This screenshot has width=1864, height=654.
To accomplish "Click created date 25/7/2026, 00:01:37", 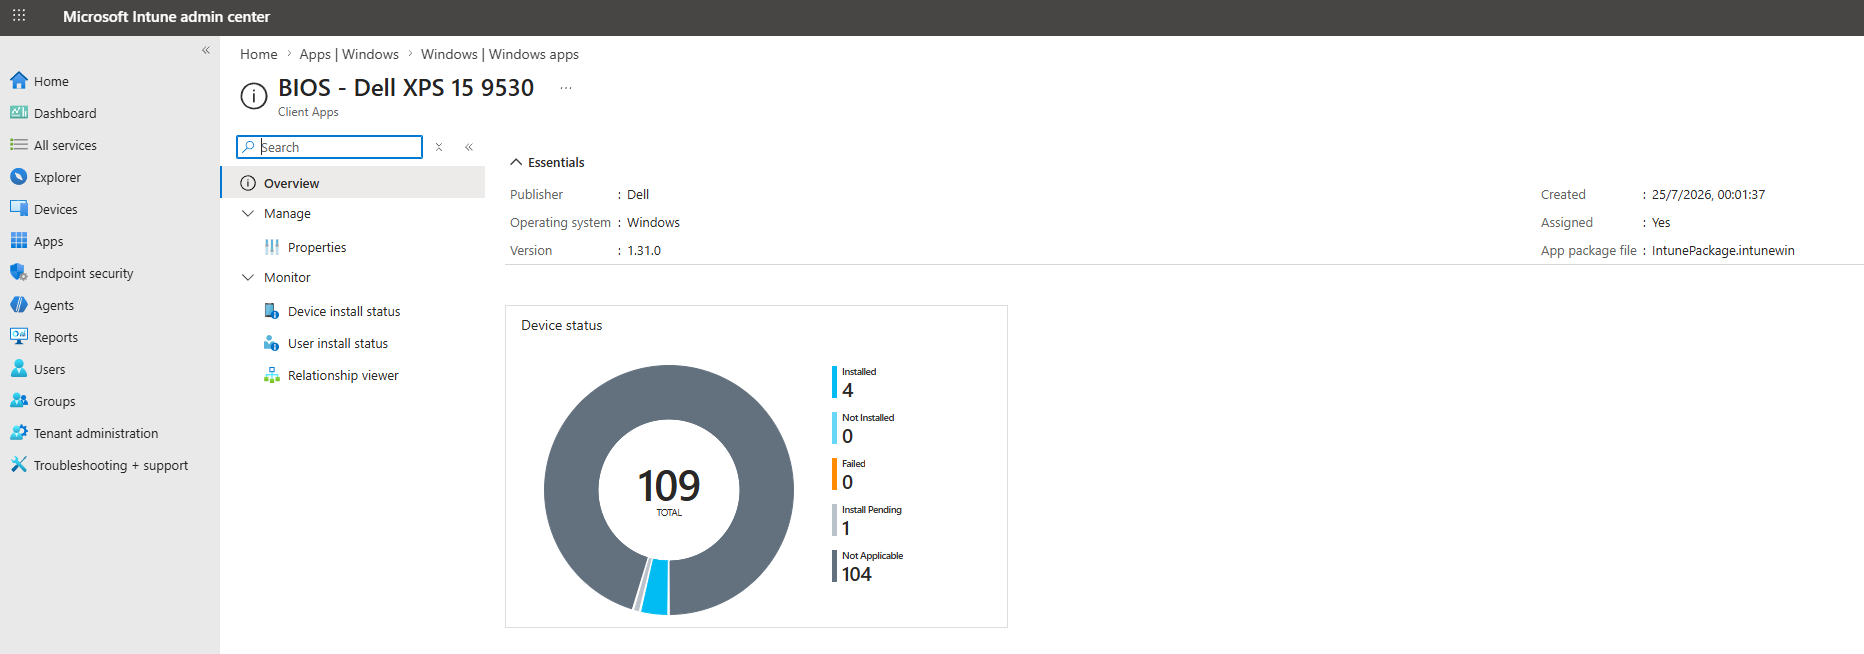I will pos(1708,194).
